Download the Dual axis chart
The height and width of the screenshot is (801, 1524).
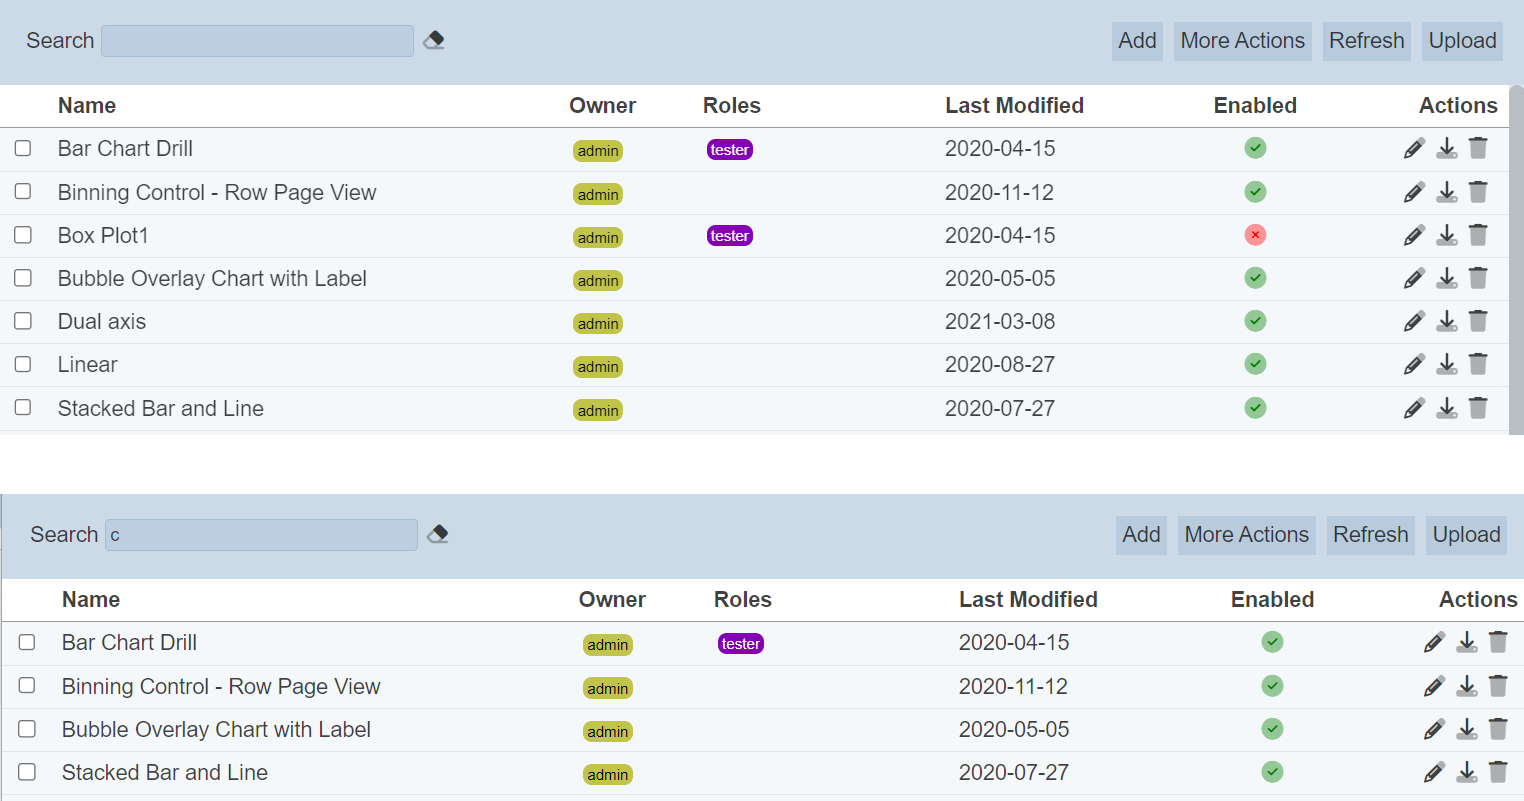pos(1446,322)
